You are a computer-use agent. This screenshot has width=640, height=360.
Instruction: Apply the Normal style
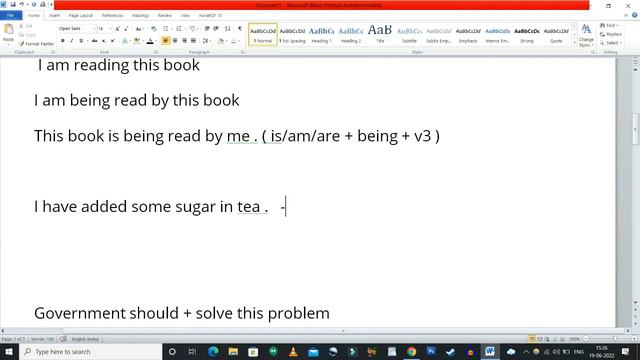tap(263, 35)
